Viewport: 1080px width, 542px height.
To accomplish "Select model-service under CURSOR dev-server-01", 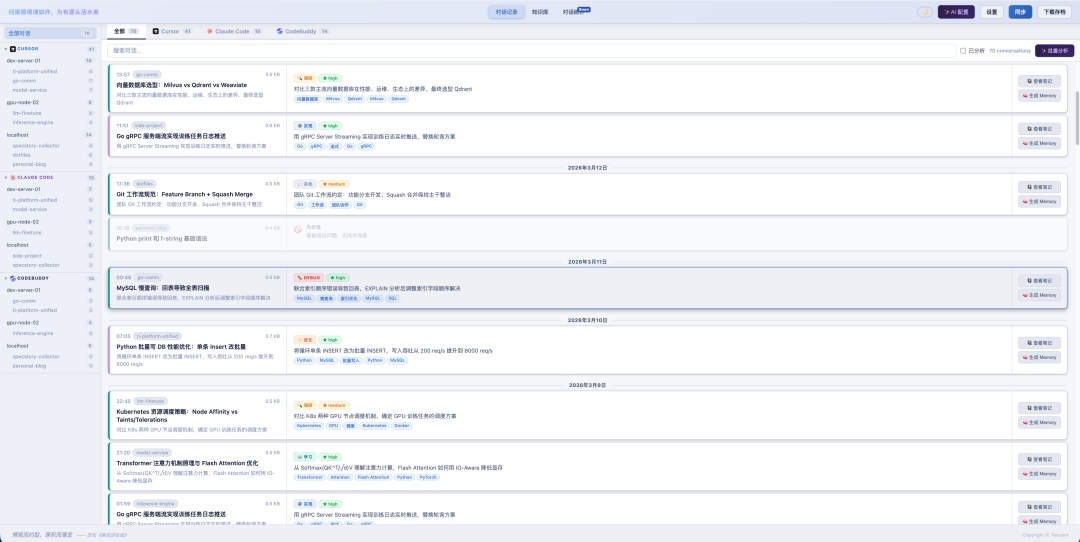I will 50,90.
